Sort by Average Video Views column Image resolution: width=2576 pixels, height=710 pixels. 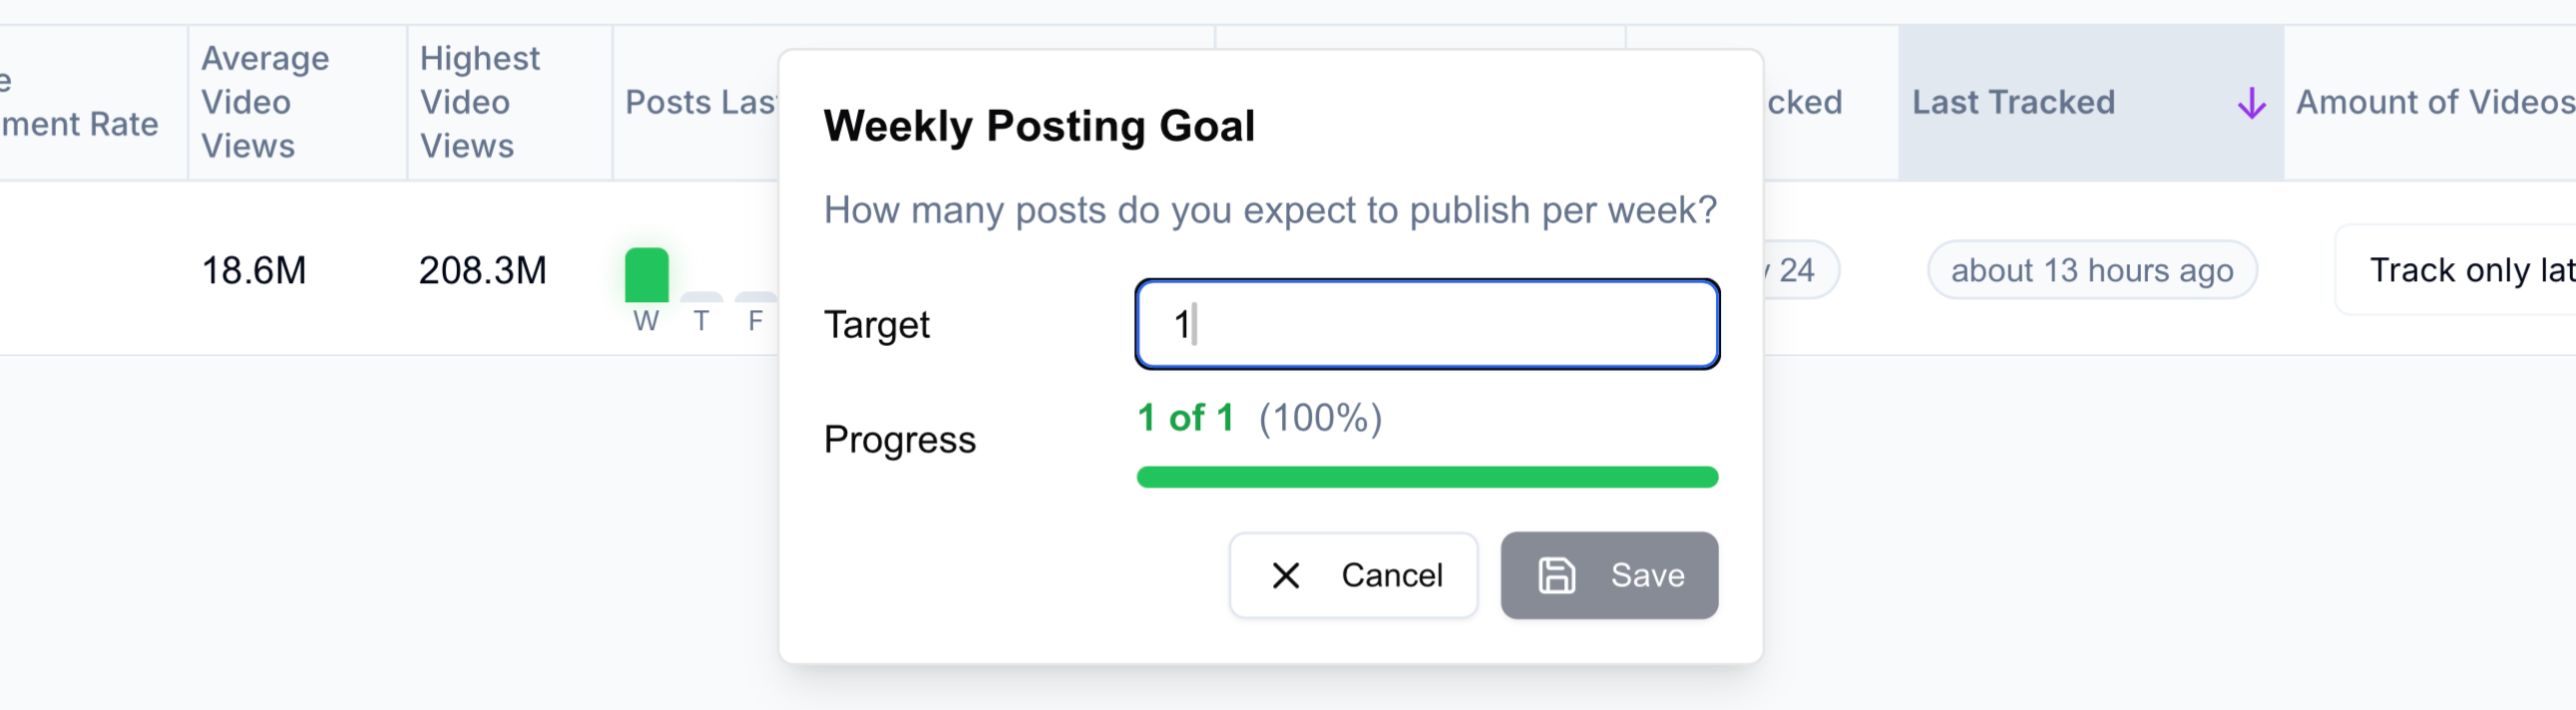265,102
